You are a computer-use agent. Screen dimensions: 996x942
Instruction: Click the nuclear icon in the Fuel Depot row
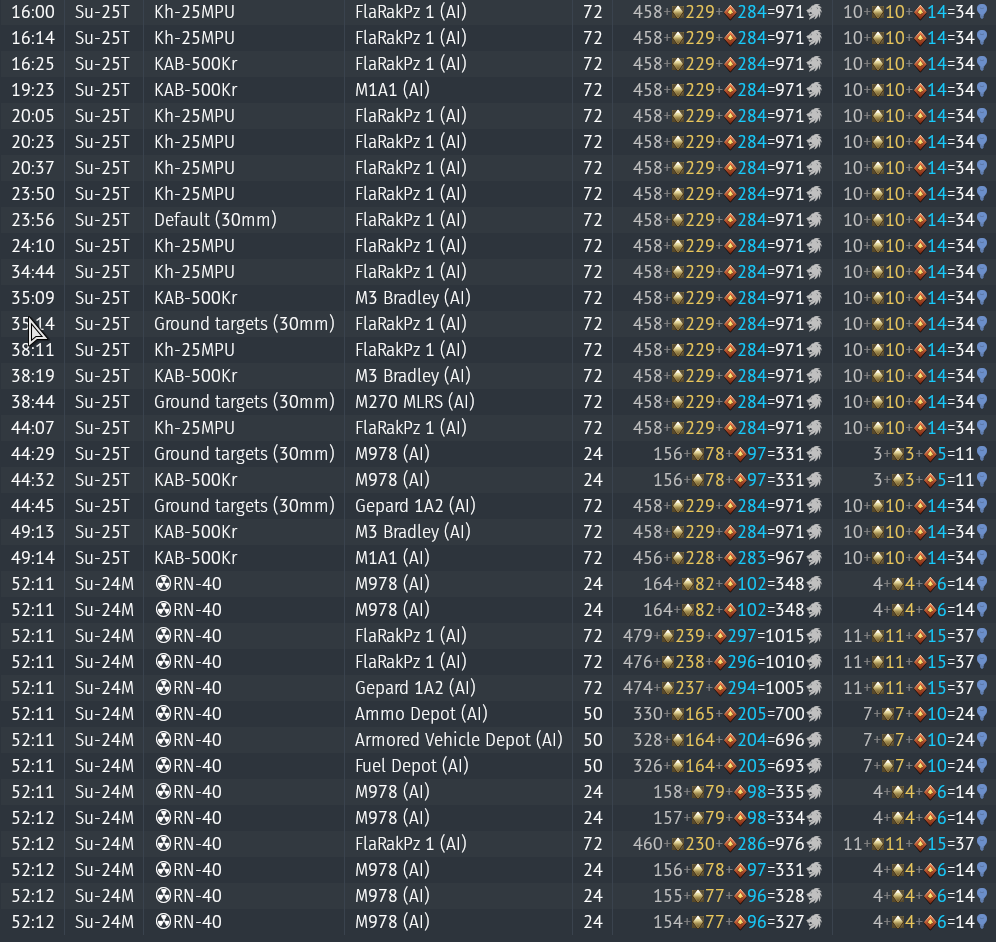164,766
